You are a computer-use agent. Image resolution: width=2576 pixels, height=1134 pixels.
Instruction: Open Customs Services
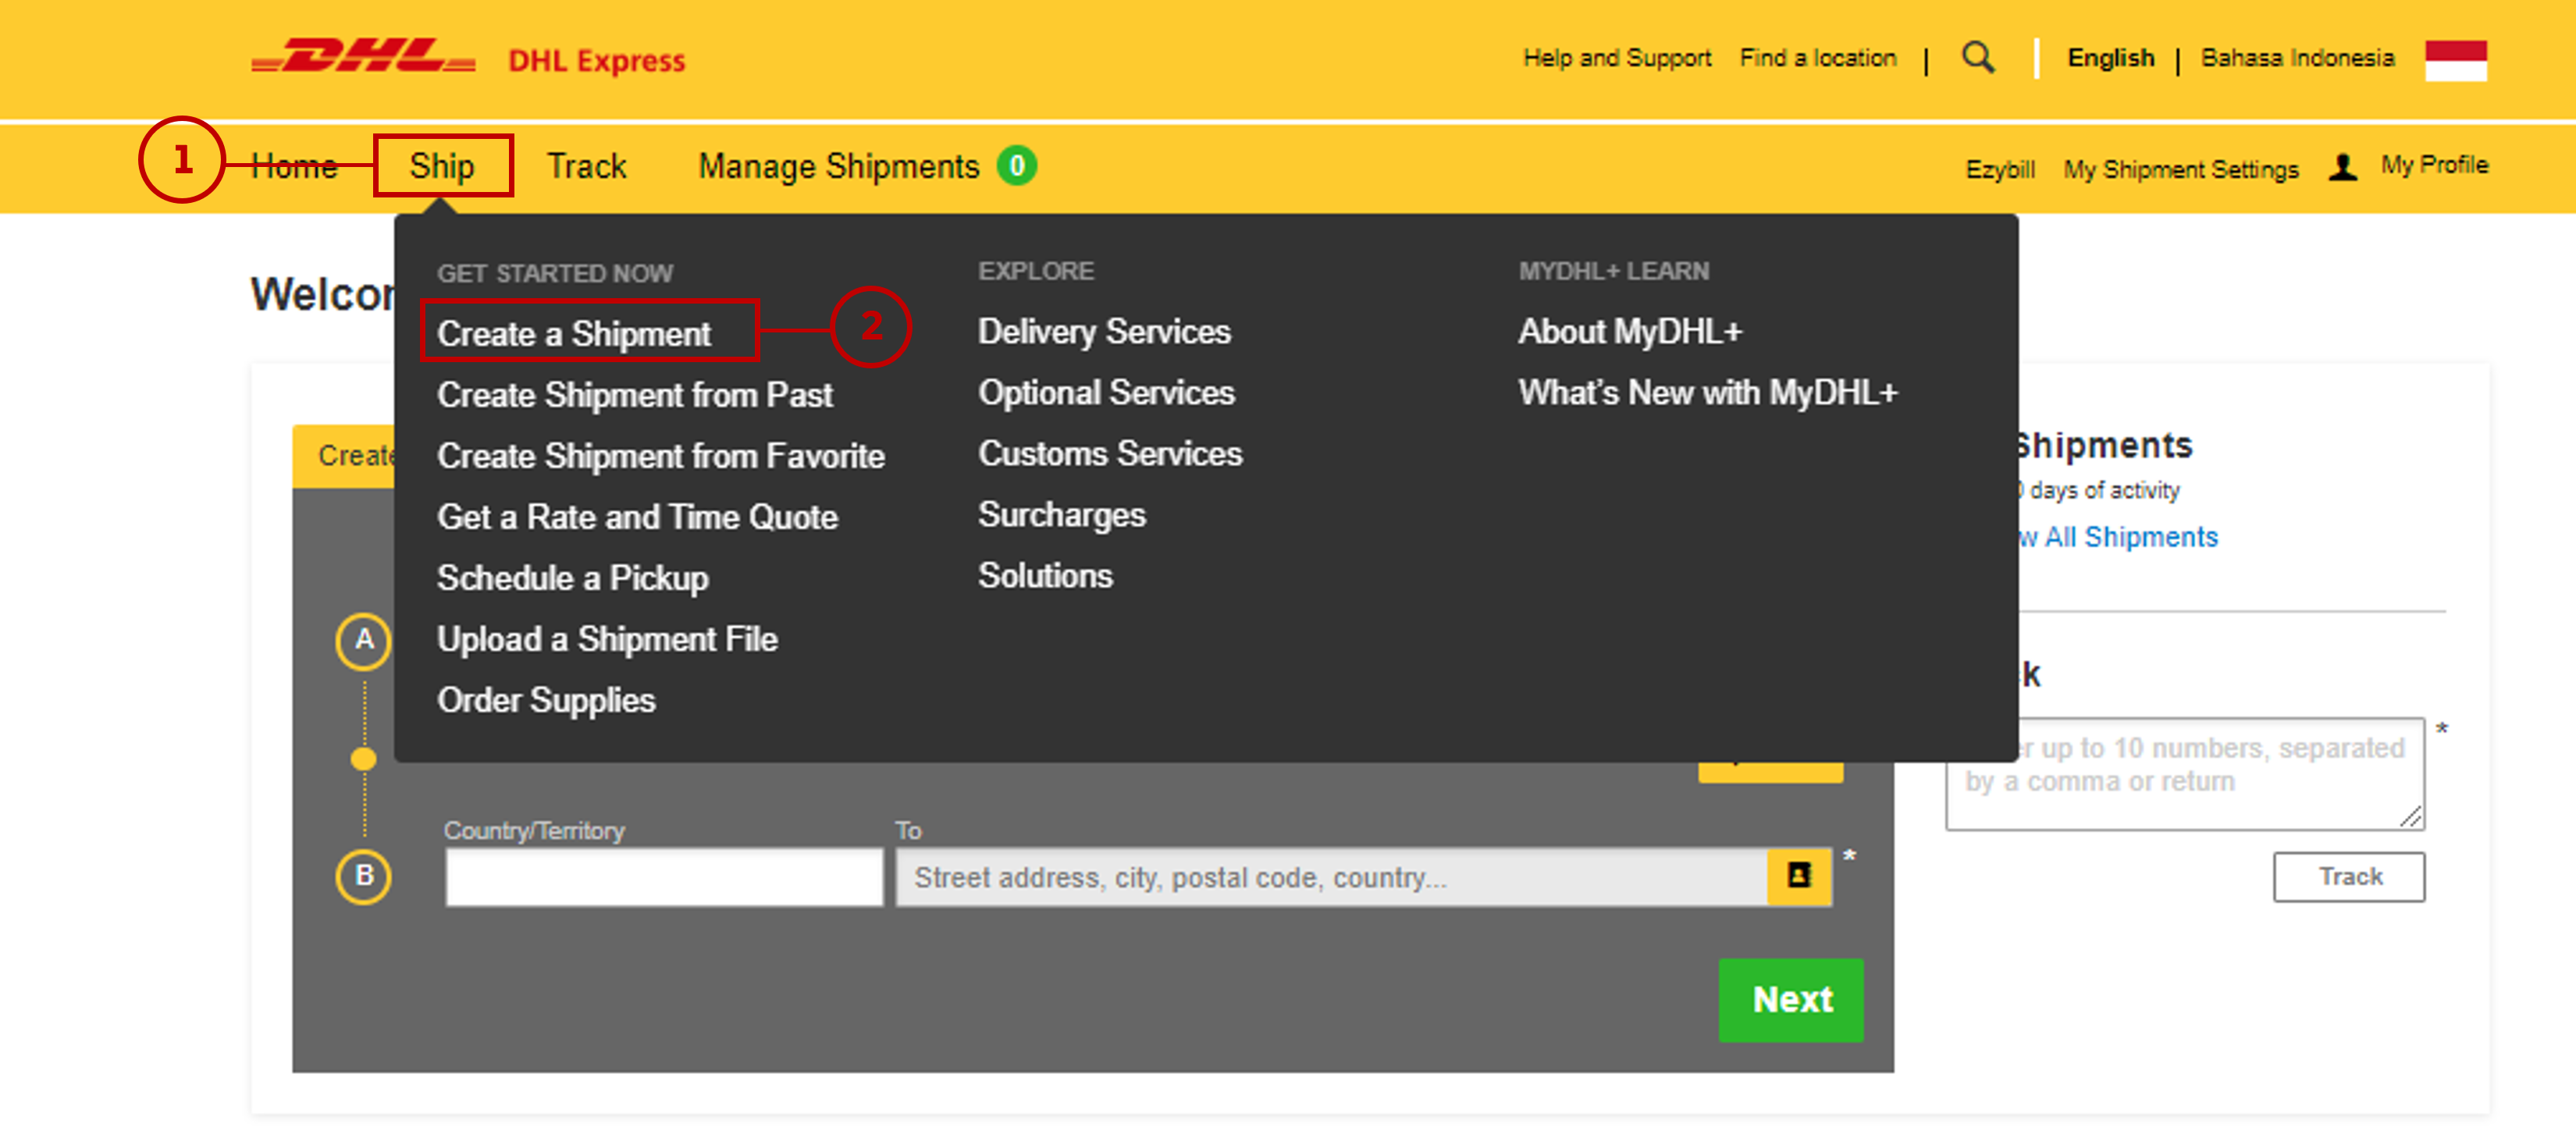(x=1110, y=453)
